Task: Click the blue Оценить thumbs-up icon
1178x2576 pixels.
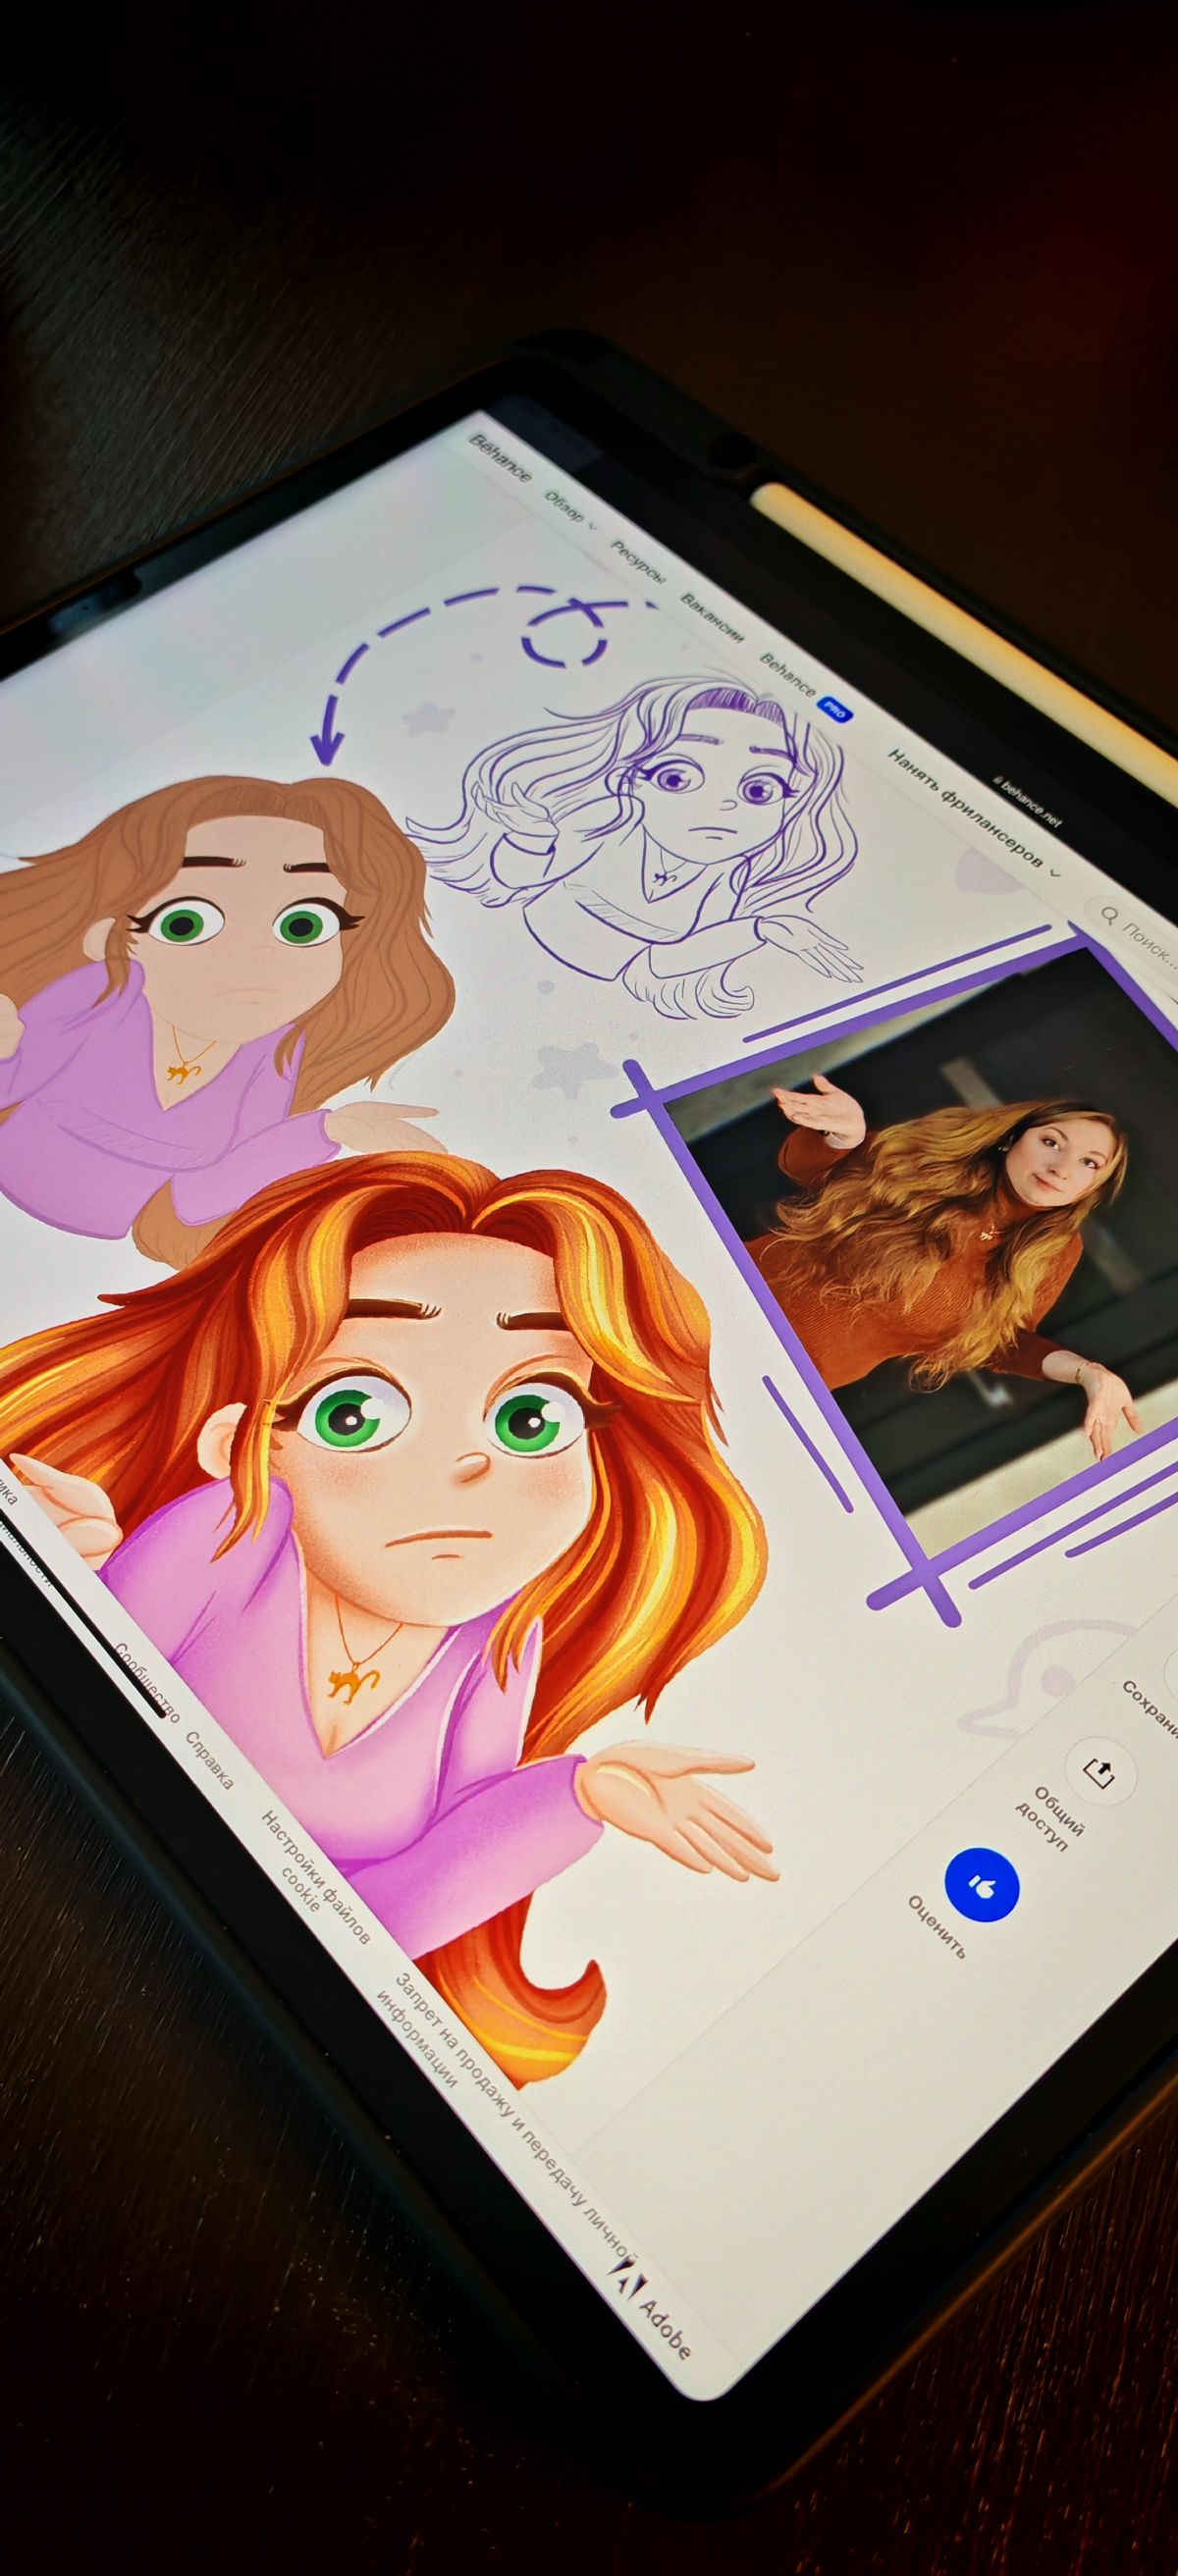Action: click(981, 1885)
